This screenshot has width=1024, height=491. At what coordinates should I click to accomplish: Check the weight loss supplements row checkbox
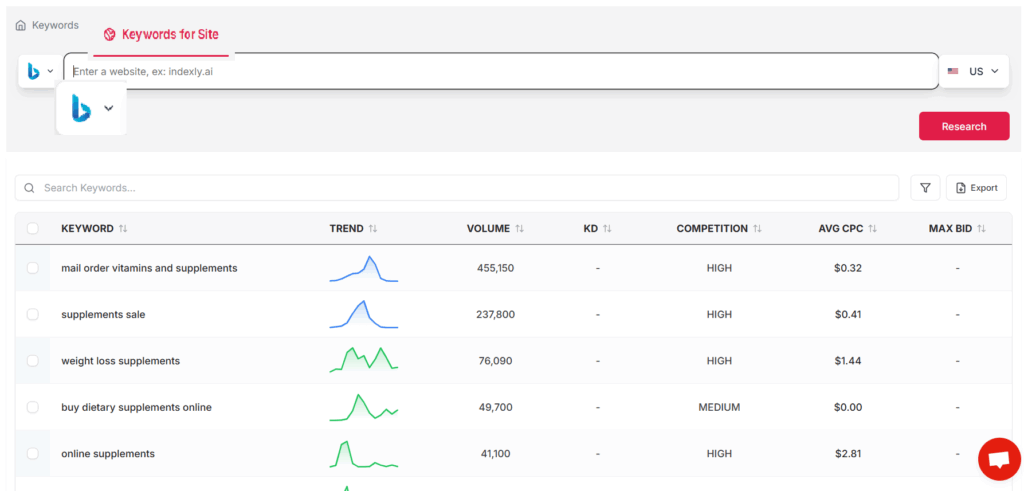point(33,360)
